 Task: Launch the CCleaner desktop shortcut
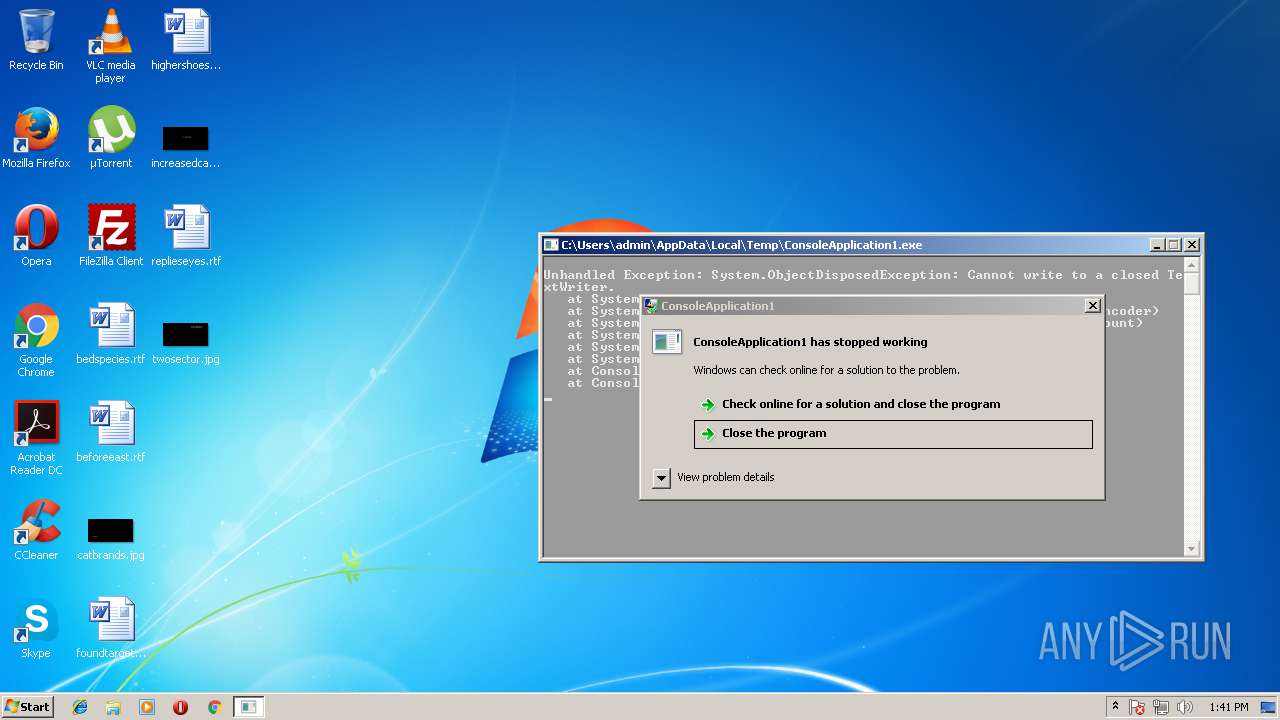tap(36, 530)
